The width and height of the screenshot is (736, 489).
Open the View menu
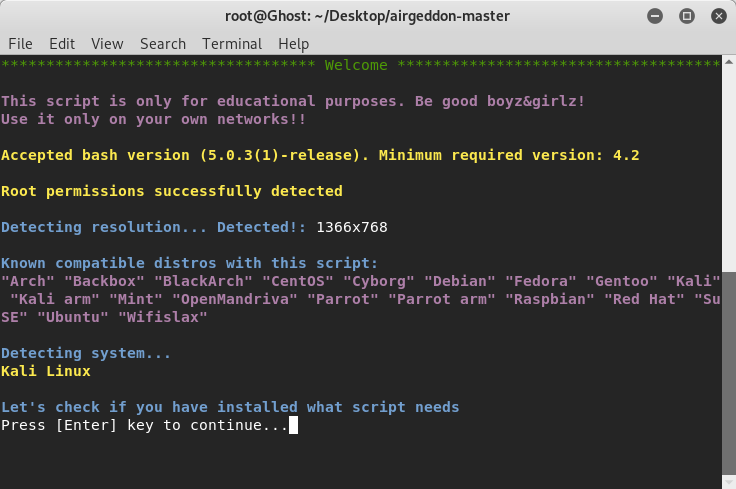coord(107,44)
